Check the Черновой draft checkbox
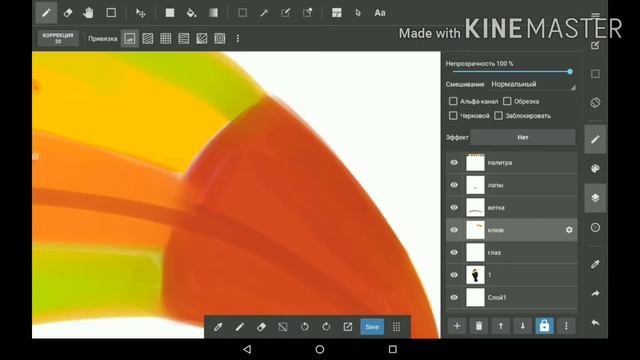The image size is (640, 360). 453,116
